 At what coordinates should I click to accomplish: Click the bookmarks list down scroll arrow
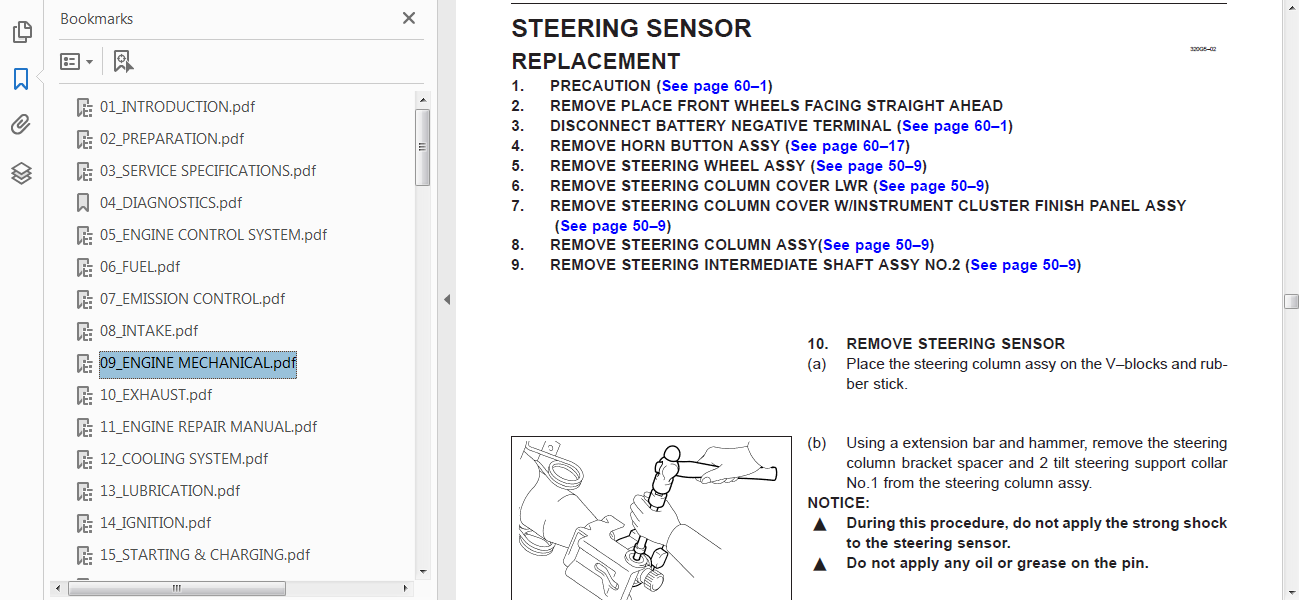pyautogui.click(x=423, y=571)
